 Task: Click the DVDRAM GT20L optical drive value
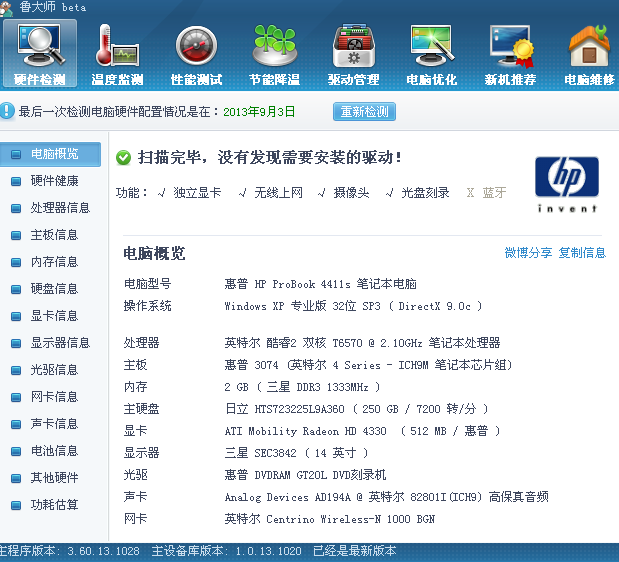pos(305,475)
